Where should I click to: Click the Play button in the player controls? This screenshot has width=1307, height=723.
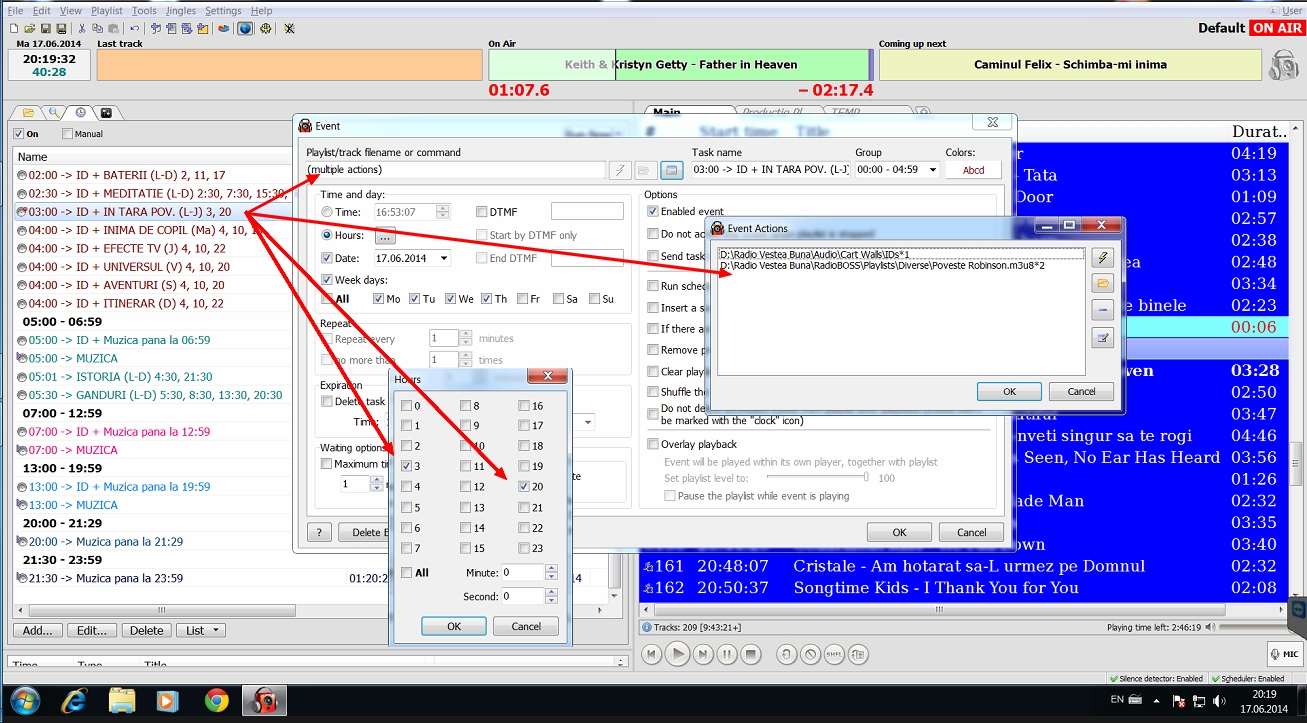pyautogui.click(x=677, y=654)
